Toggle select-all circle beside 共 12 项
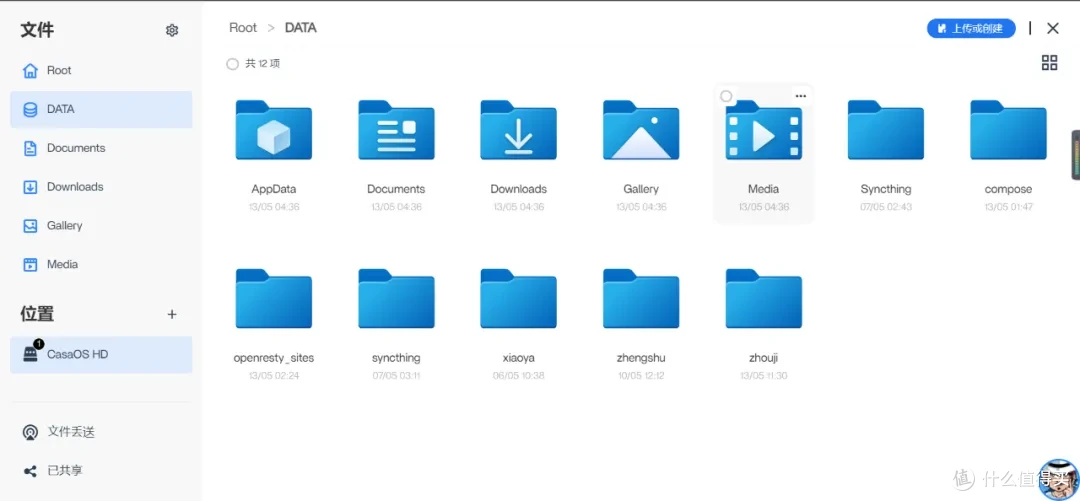 tap(232, 64)
